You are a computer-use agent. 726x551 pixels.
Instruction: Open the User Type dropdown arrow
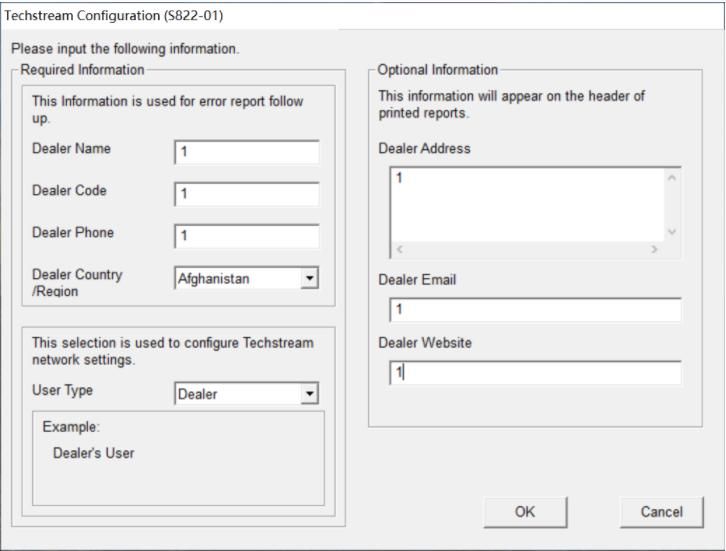[309, 394]
